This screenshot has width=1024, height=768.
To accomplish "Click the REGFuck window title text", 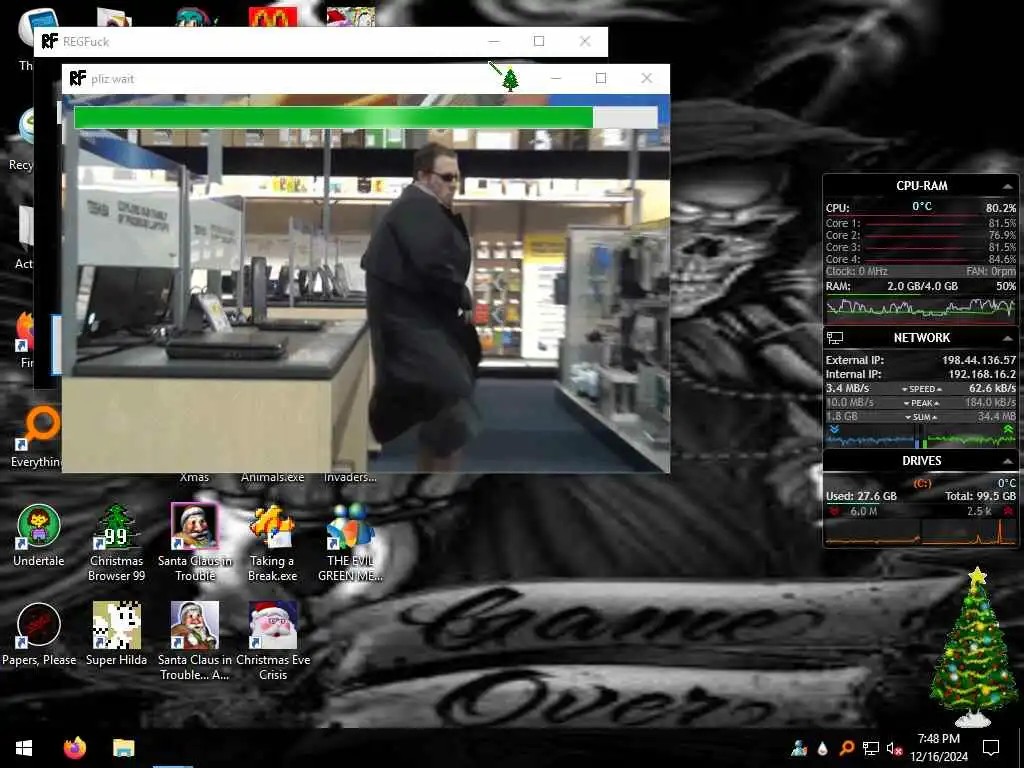I will coord(86,42).
